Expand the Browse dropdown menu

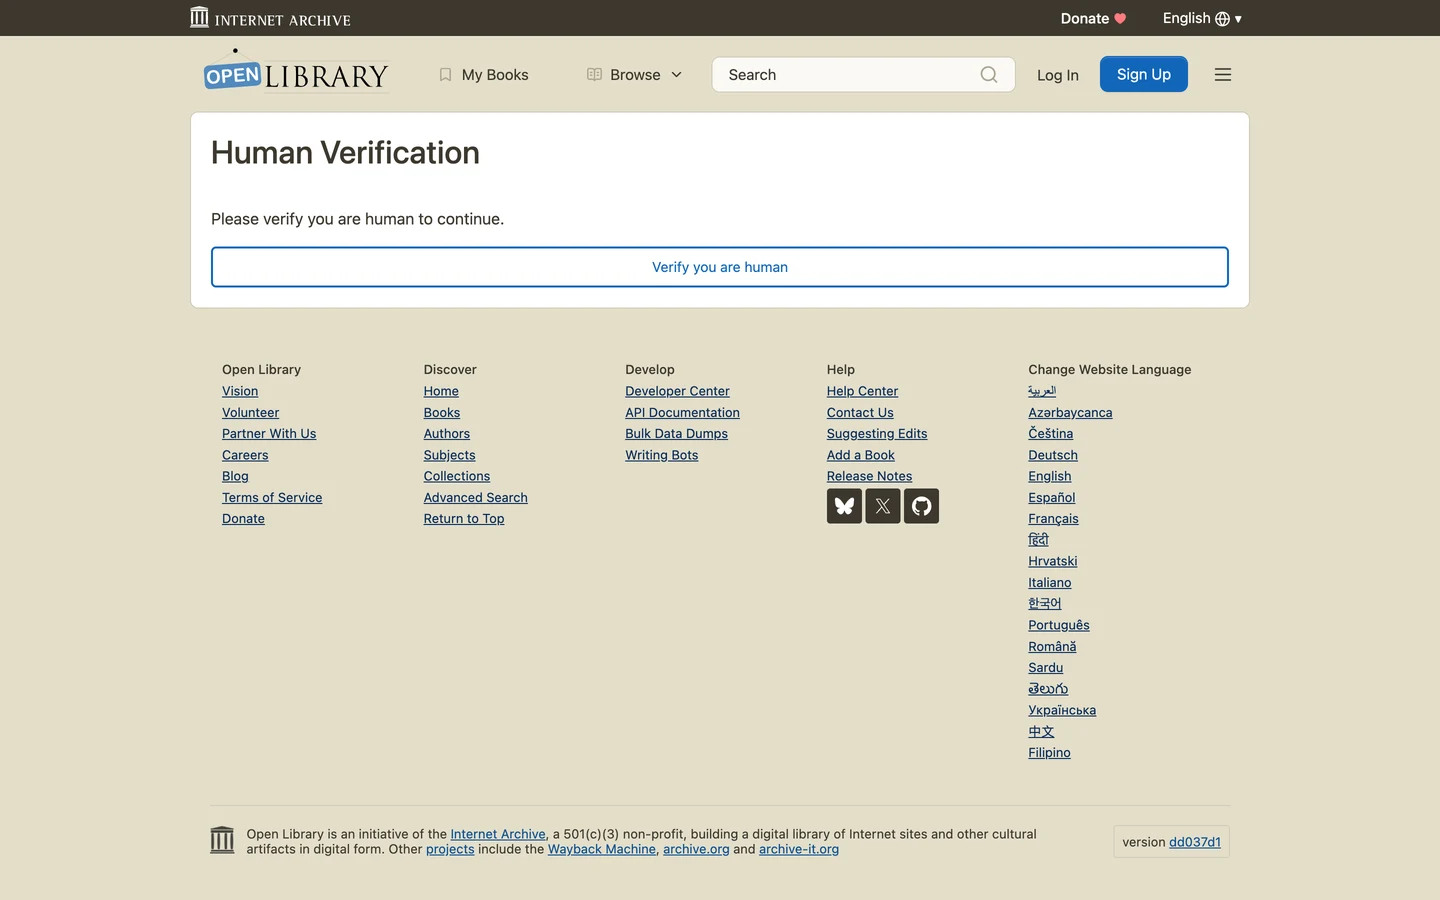[x=635, y=75]
